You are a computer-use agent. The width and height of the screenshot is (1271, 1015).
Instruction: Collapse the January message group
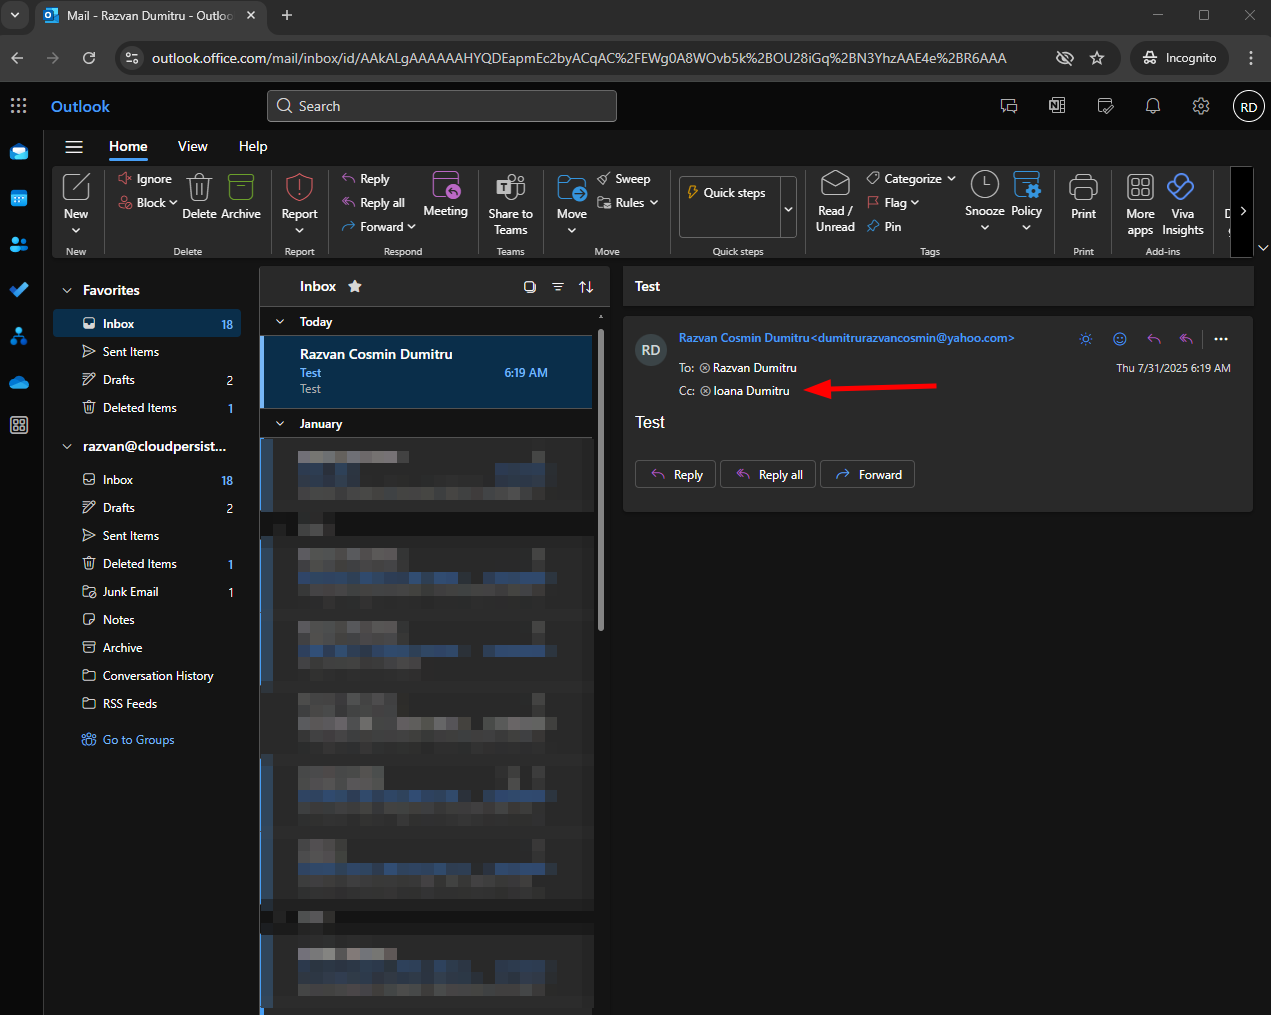280,424
